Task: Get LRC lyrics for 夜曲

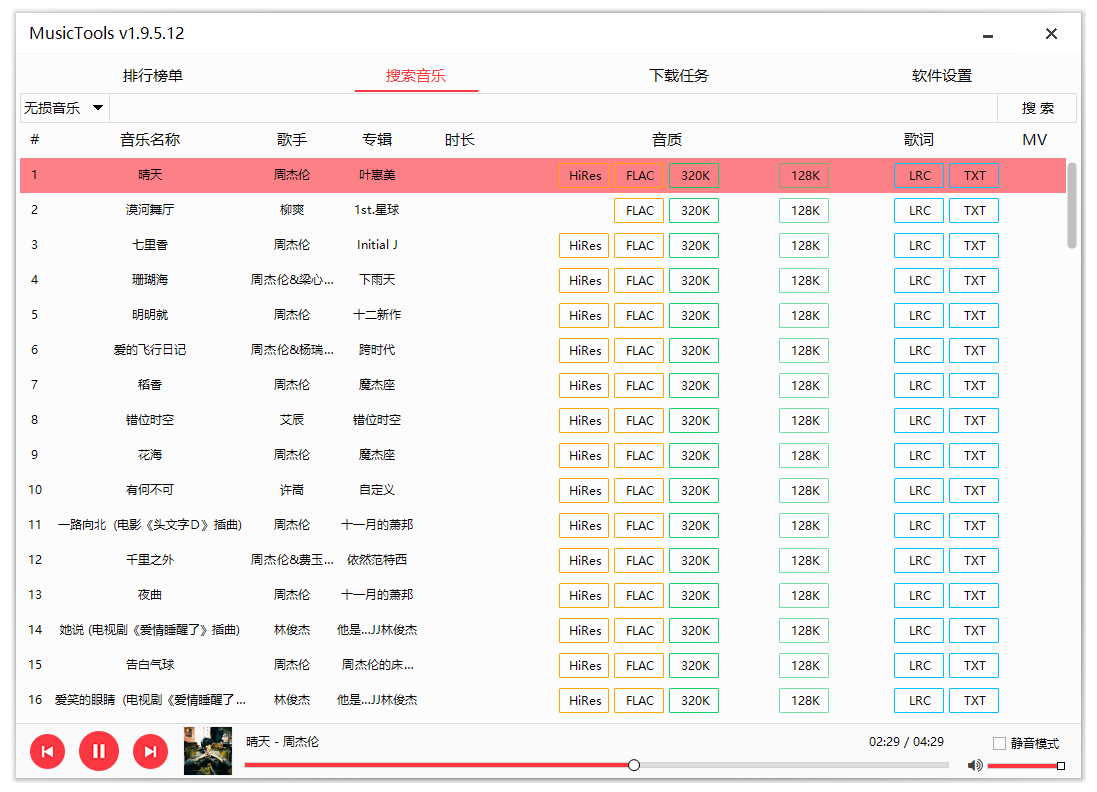Action: tap(920, 596)
